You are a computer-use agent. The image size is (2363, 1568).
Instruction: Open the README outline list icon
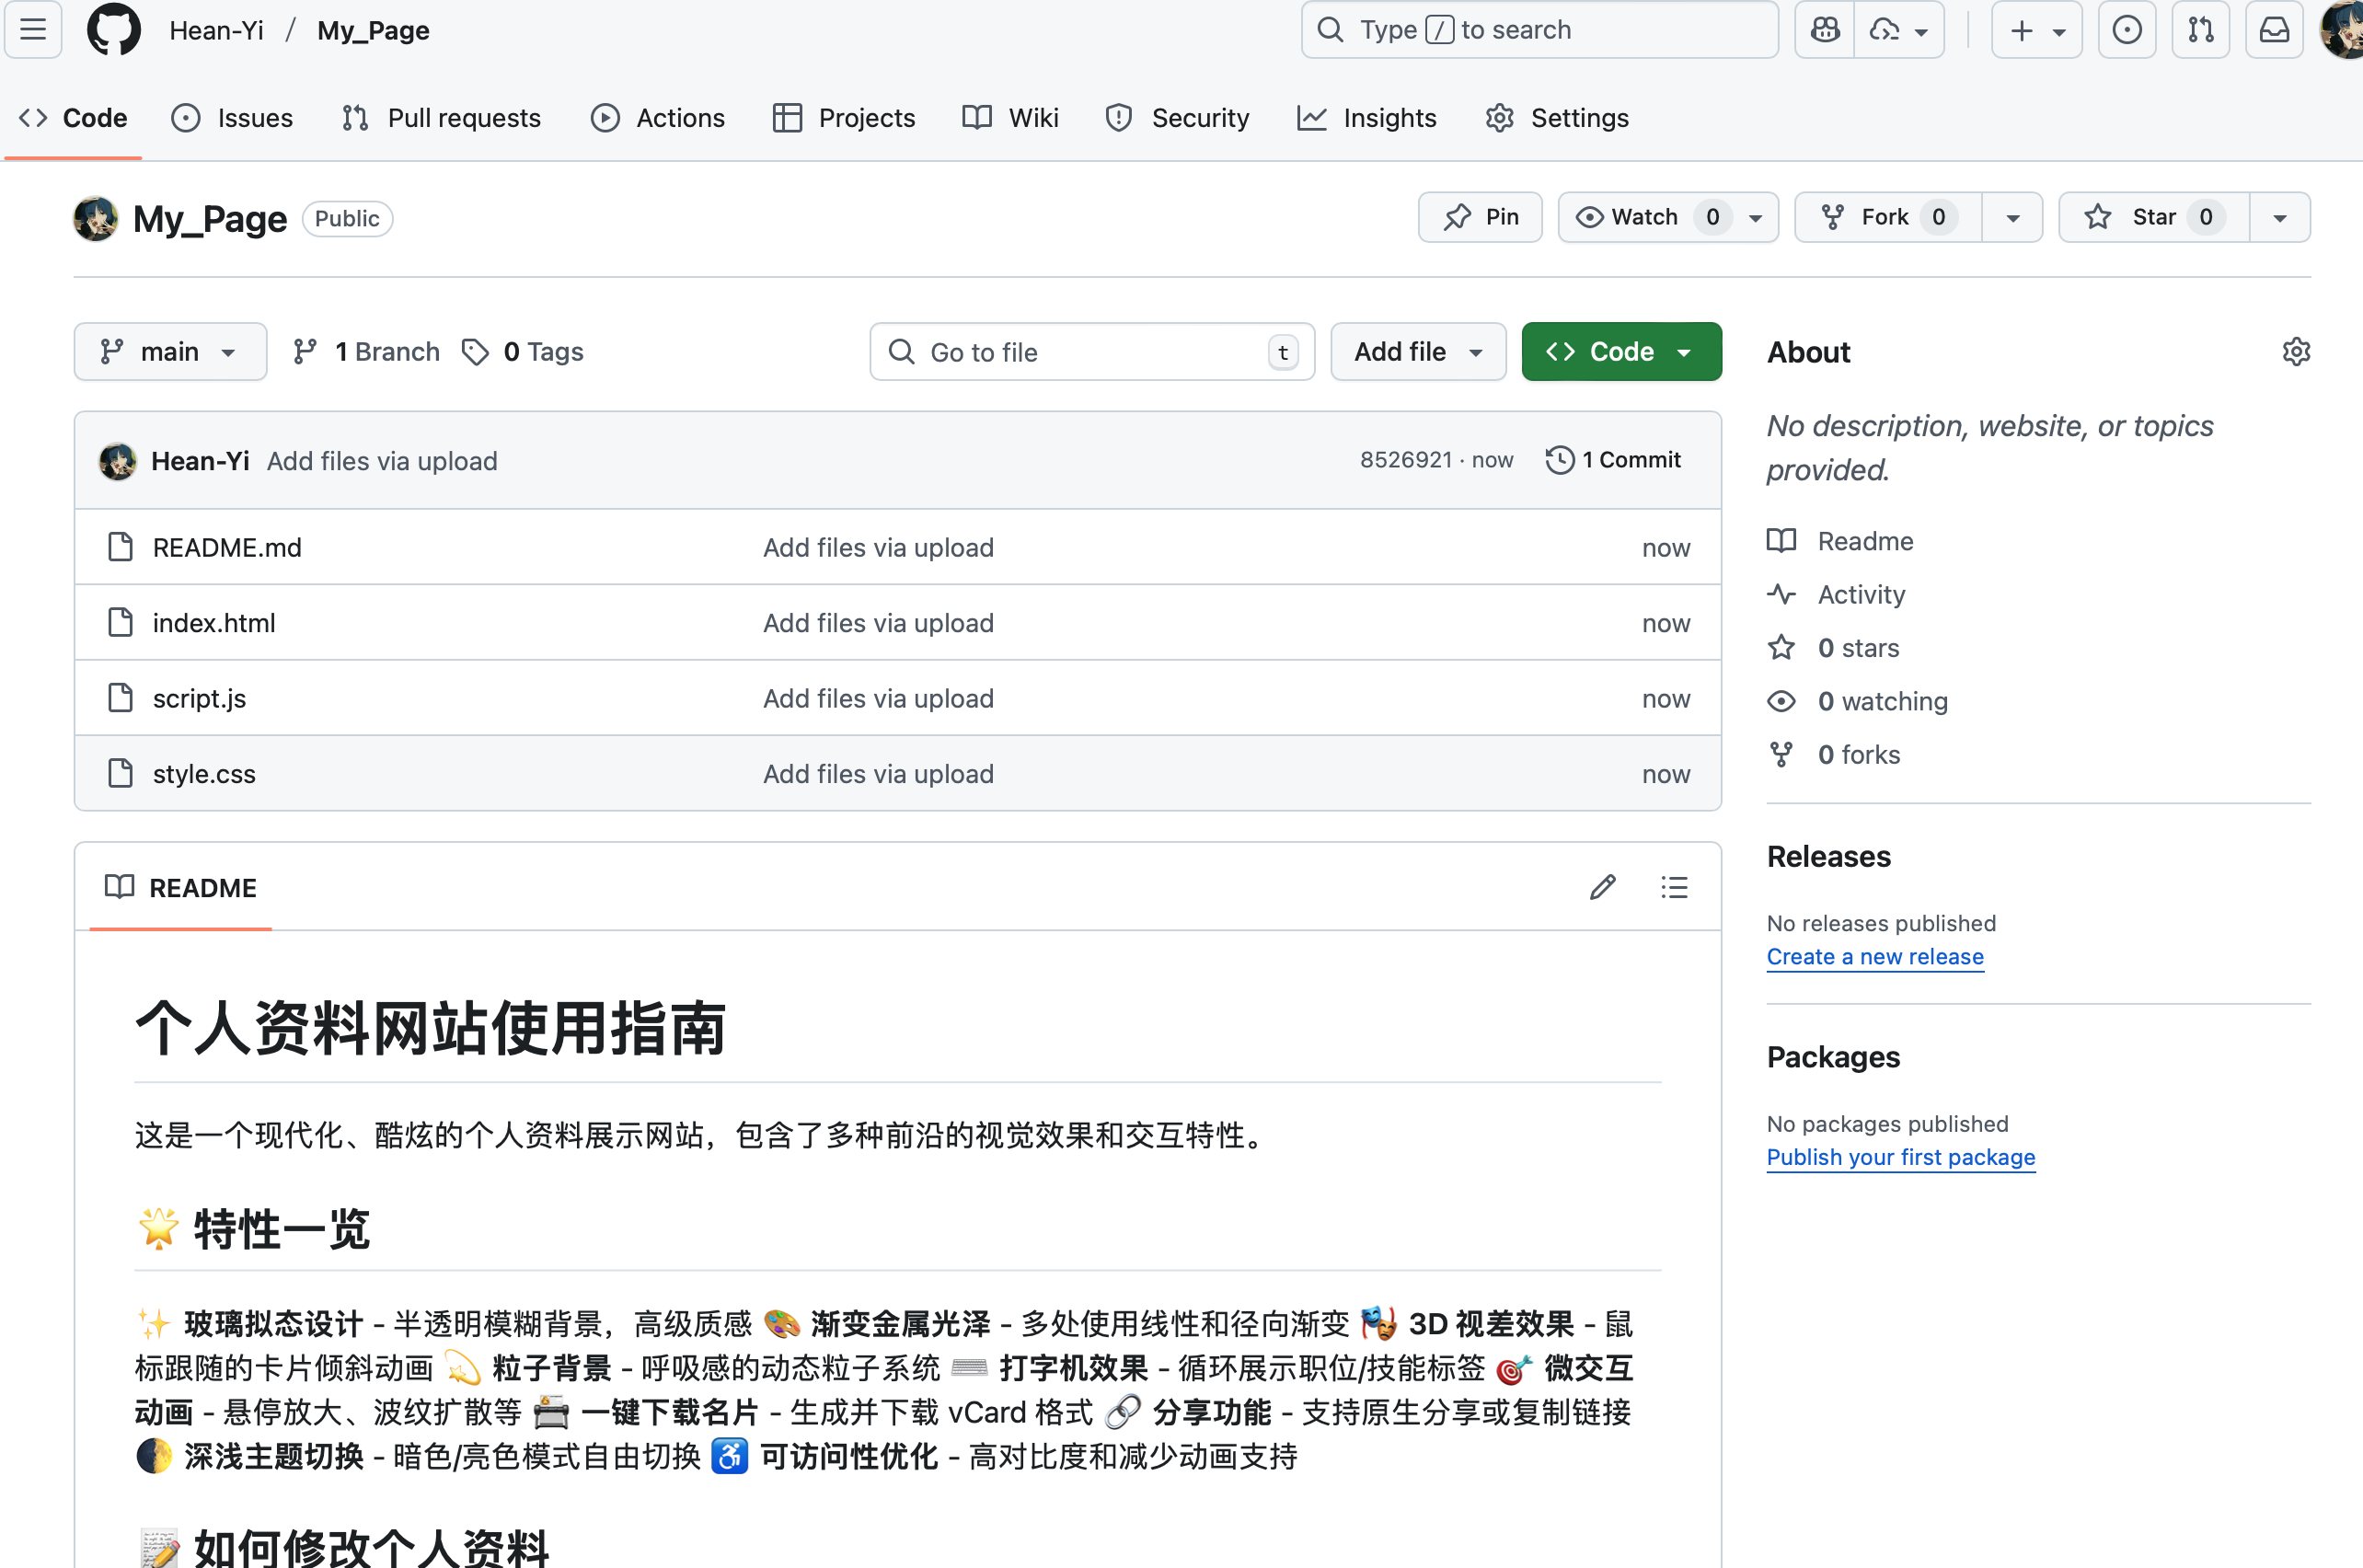1674,886
